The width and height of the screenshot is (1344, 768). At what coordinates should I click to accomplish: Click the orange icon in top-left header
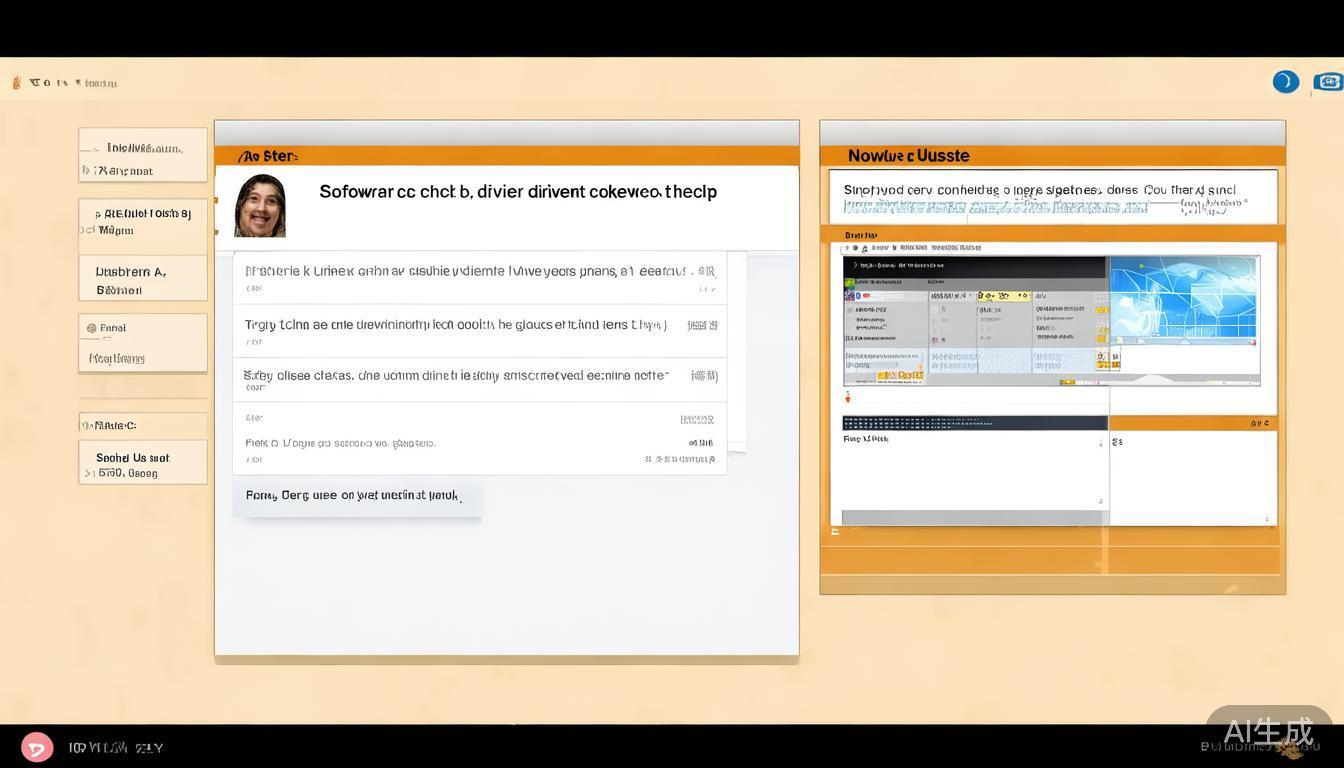(x=16, y=83)
